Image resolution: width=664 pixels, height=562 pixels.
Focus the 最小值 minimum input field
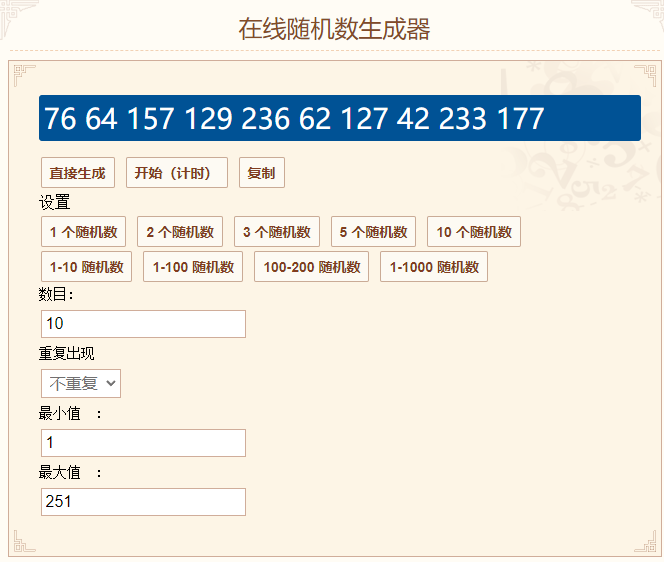pos(143,443)
